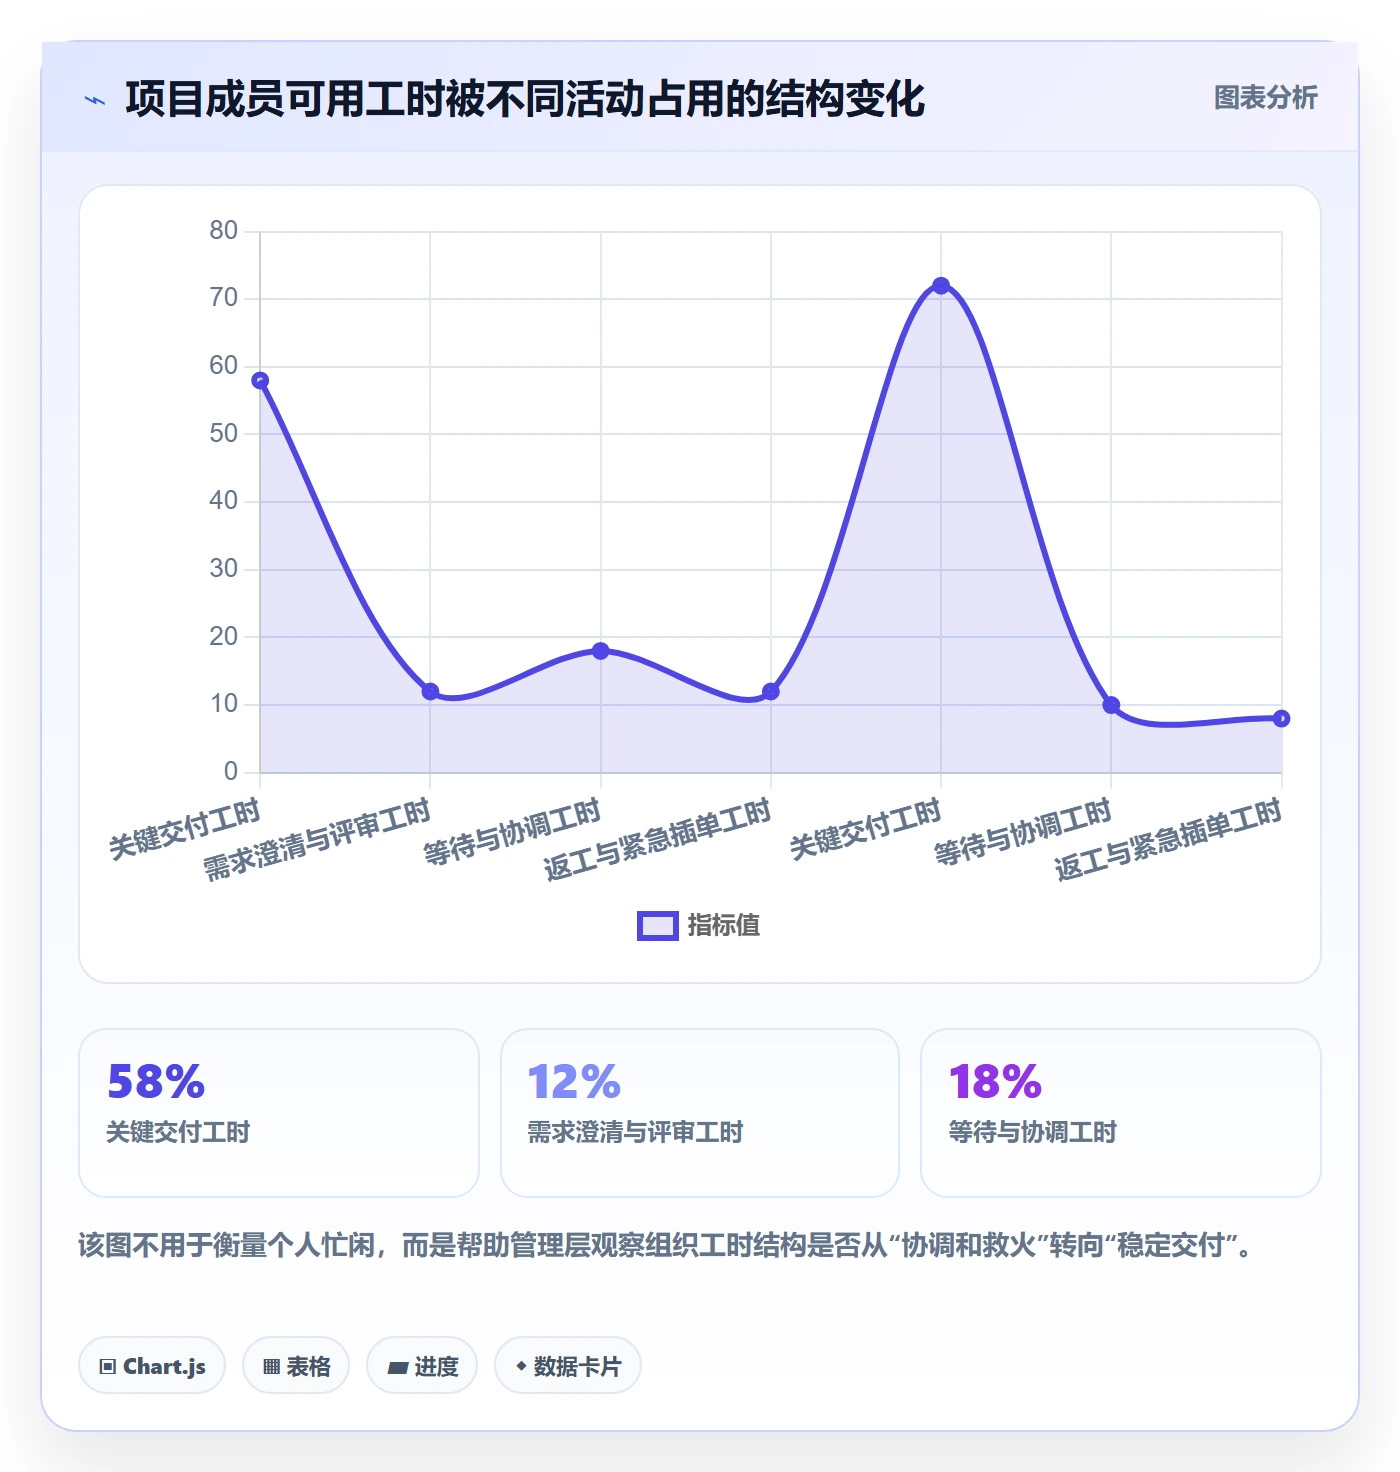The width and height of the screenshot is (1400, 1472).
Task: Click the first data point at 58
Action: point(260,380)
